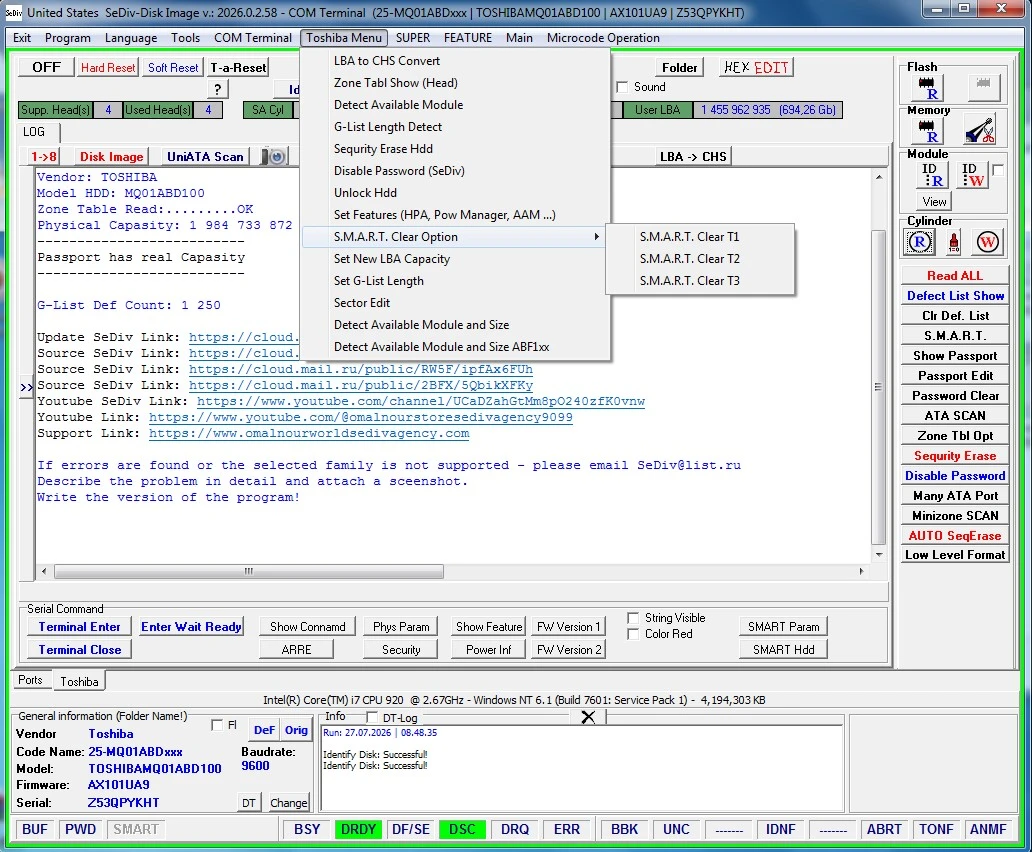Choose Set New LBA Capacity

point(453,259)
